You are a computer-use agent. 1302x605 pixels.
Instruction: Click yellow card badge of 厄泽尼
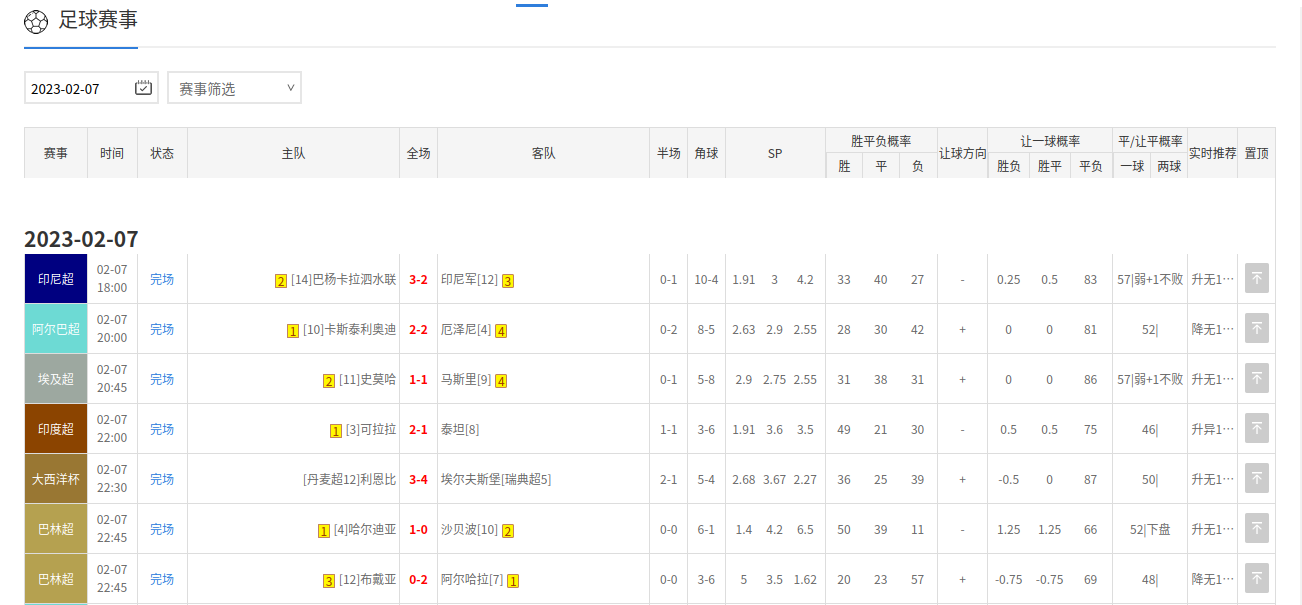[x=501, y=331]
